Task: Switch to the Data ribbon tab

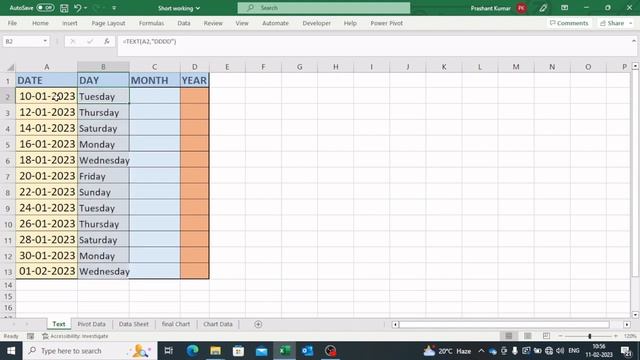Action: 184,23
